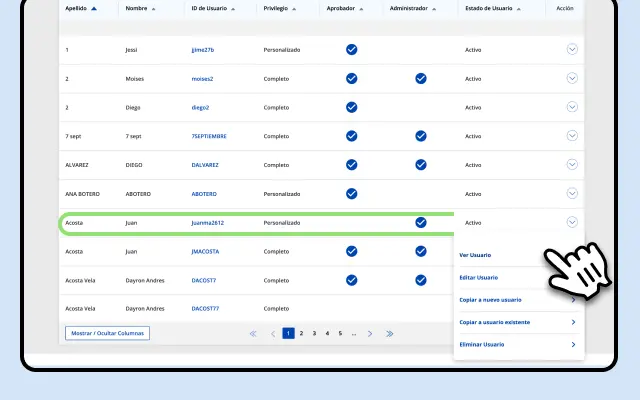Toggle Administrador check for DALVAREZ row
The width and height of the screenshot is (640, 400).
point(421,165)
